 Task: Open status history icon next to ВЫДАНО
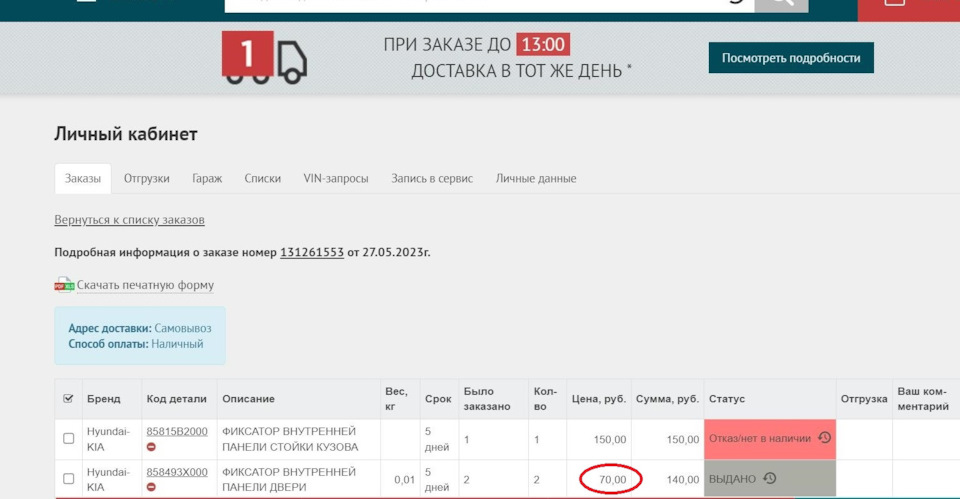[770, 478]
